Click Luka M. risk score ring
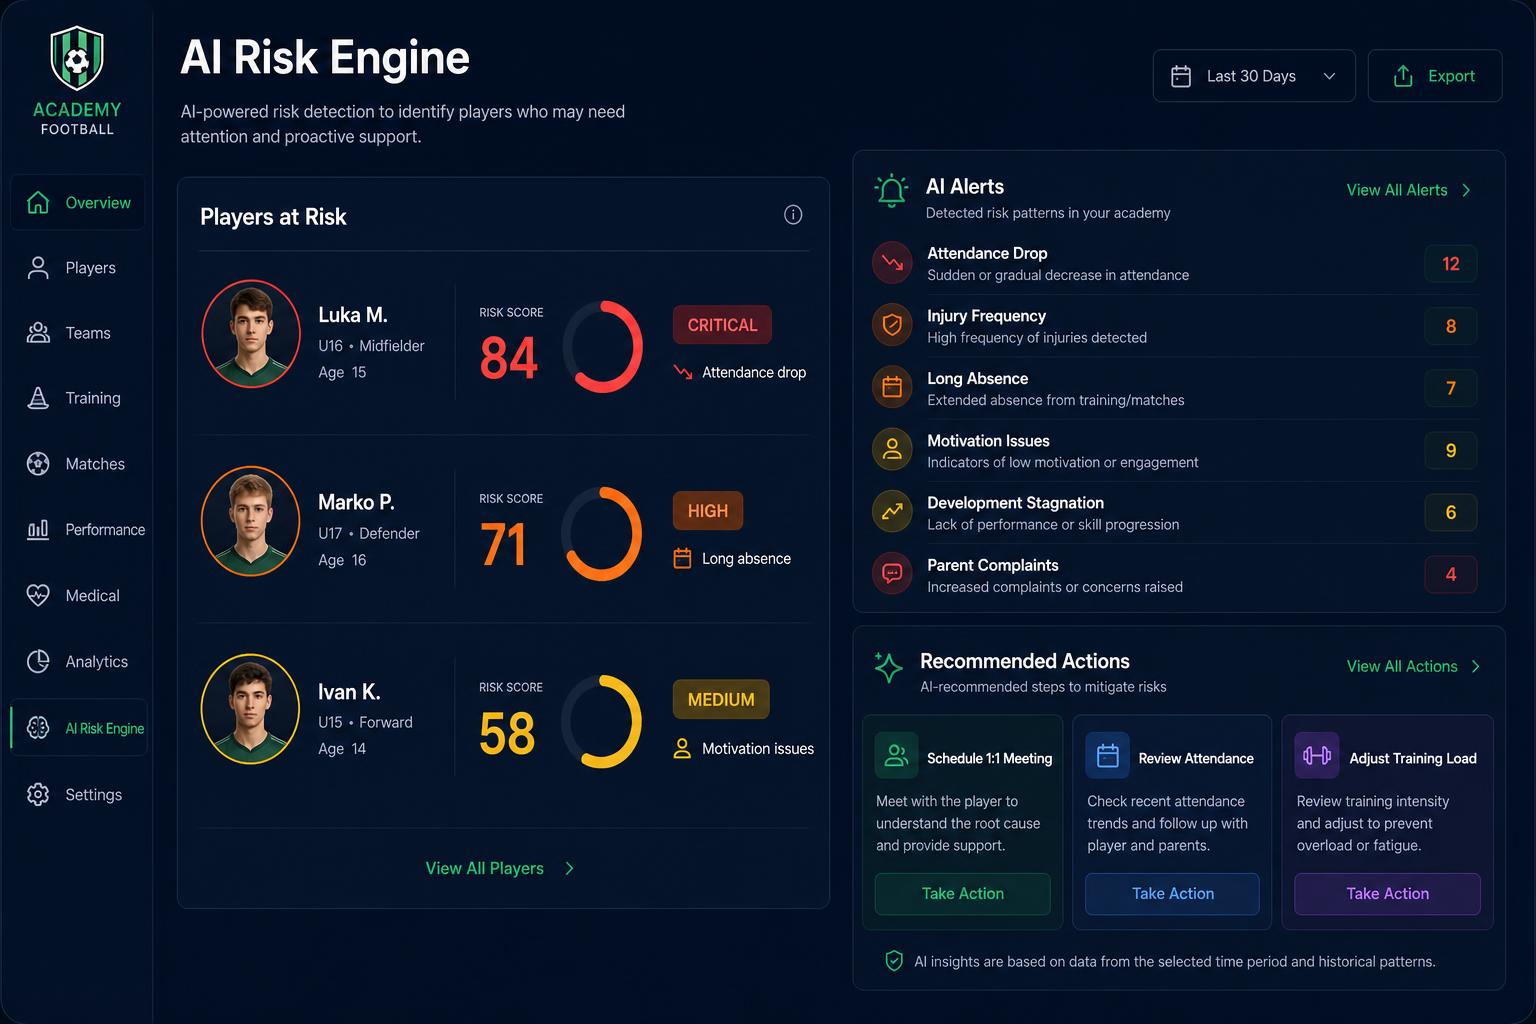The height and width of the screenshot is (1024, 1536). click(602, 347)
